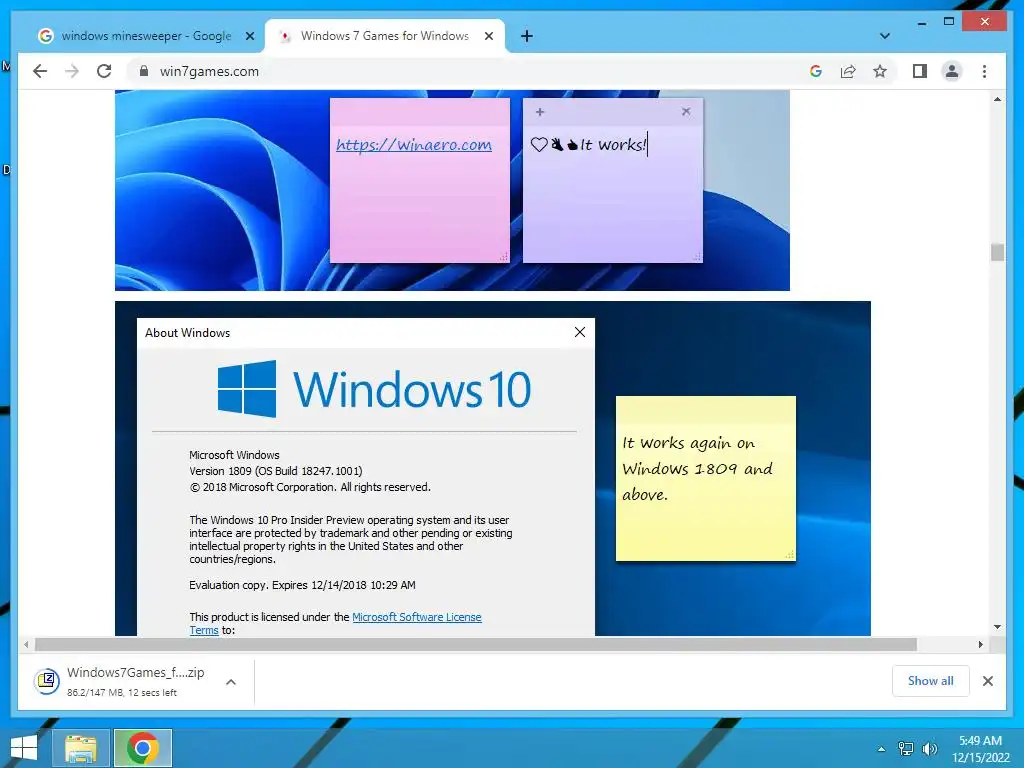The height and width of the screenshot is (768, 1024).
Task: Open Chrome three-dot menu
Action: [984, 71]
